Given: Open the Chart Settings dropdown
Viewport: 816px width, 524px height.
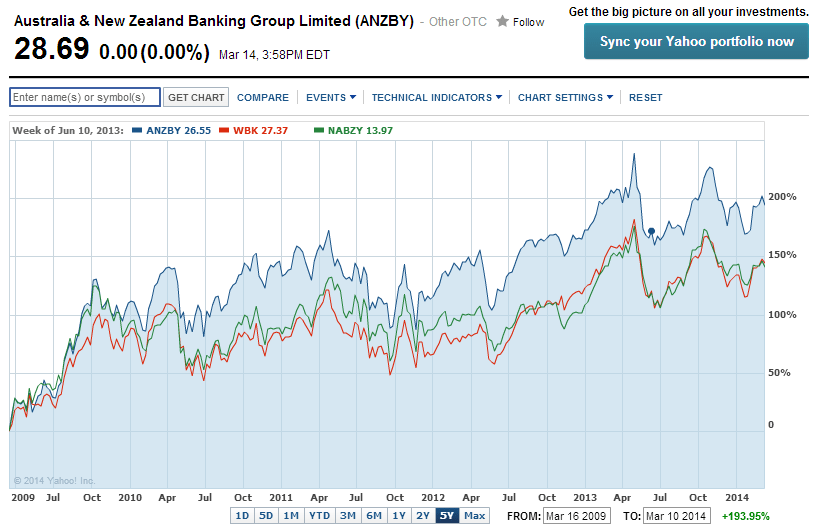Looking at the screenshot, I should [565, 97].
